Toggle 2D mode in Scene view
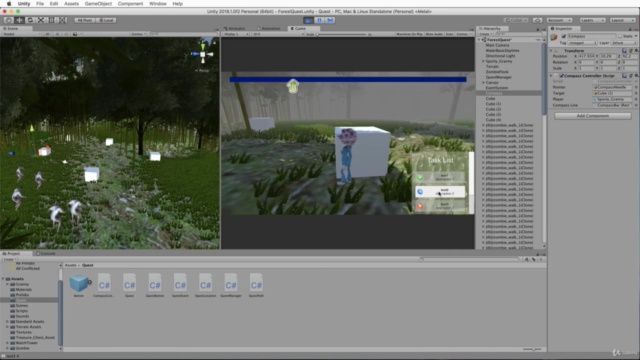Screen dimensions: 640x360 click(x=47, y=34)
